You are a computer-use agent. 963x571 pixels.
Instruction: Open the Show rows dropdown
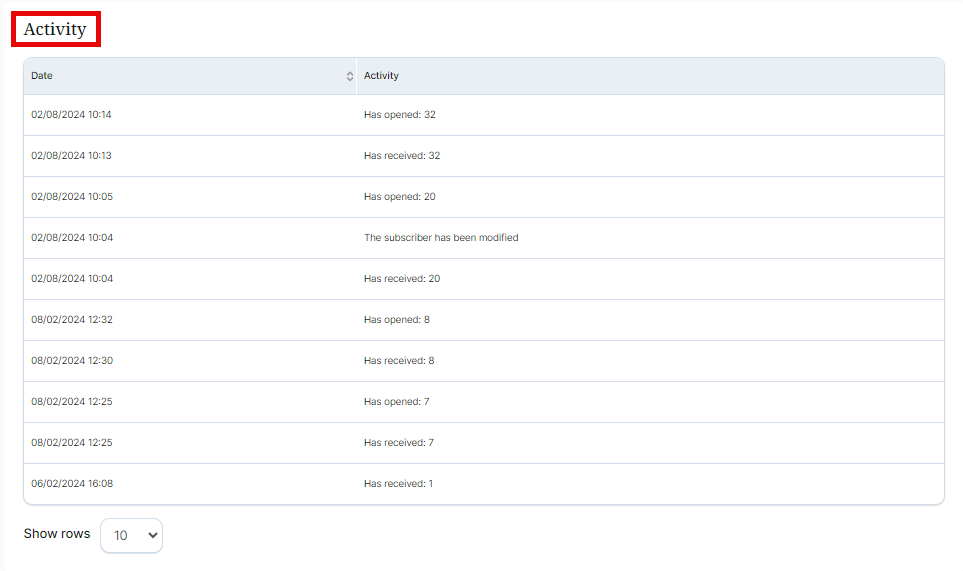[131, 535]
